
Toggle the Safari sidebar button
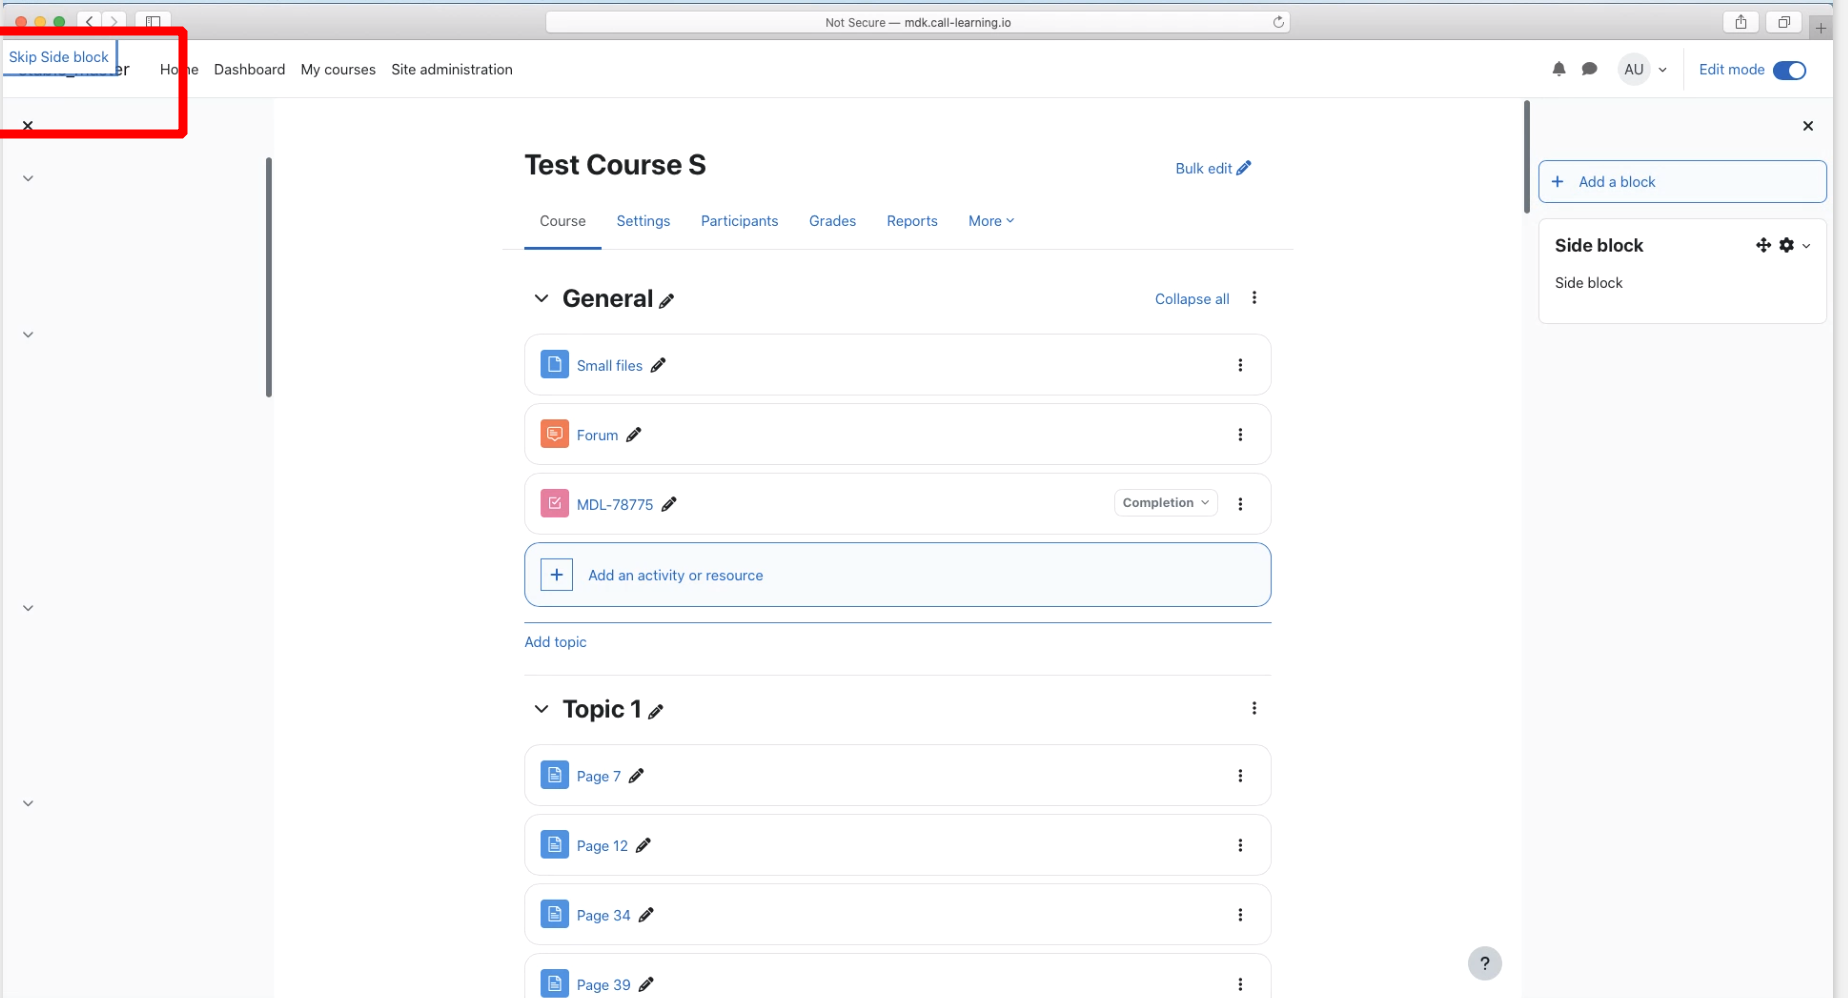coord(153,22)
